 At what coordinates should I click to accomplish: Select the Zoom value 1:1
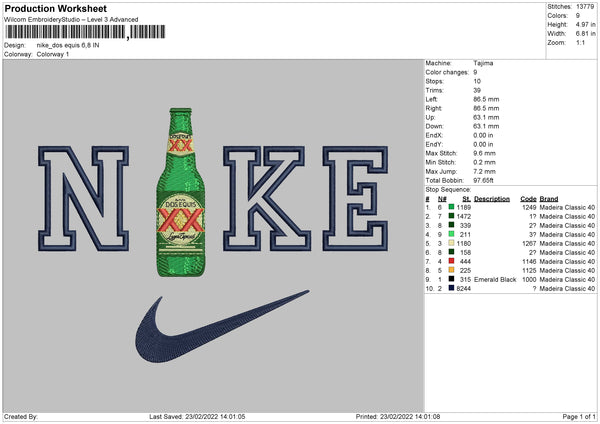click(580, 42)
